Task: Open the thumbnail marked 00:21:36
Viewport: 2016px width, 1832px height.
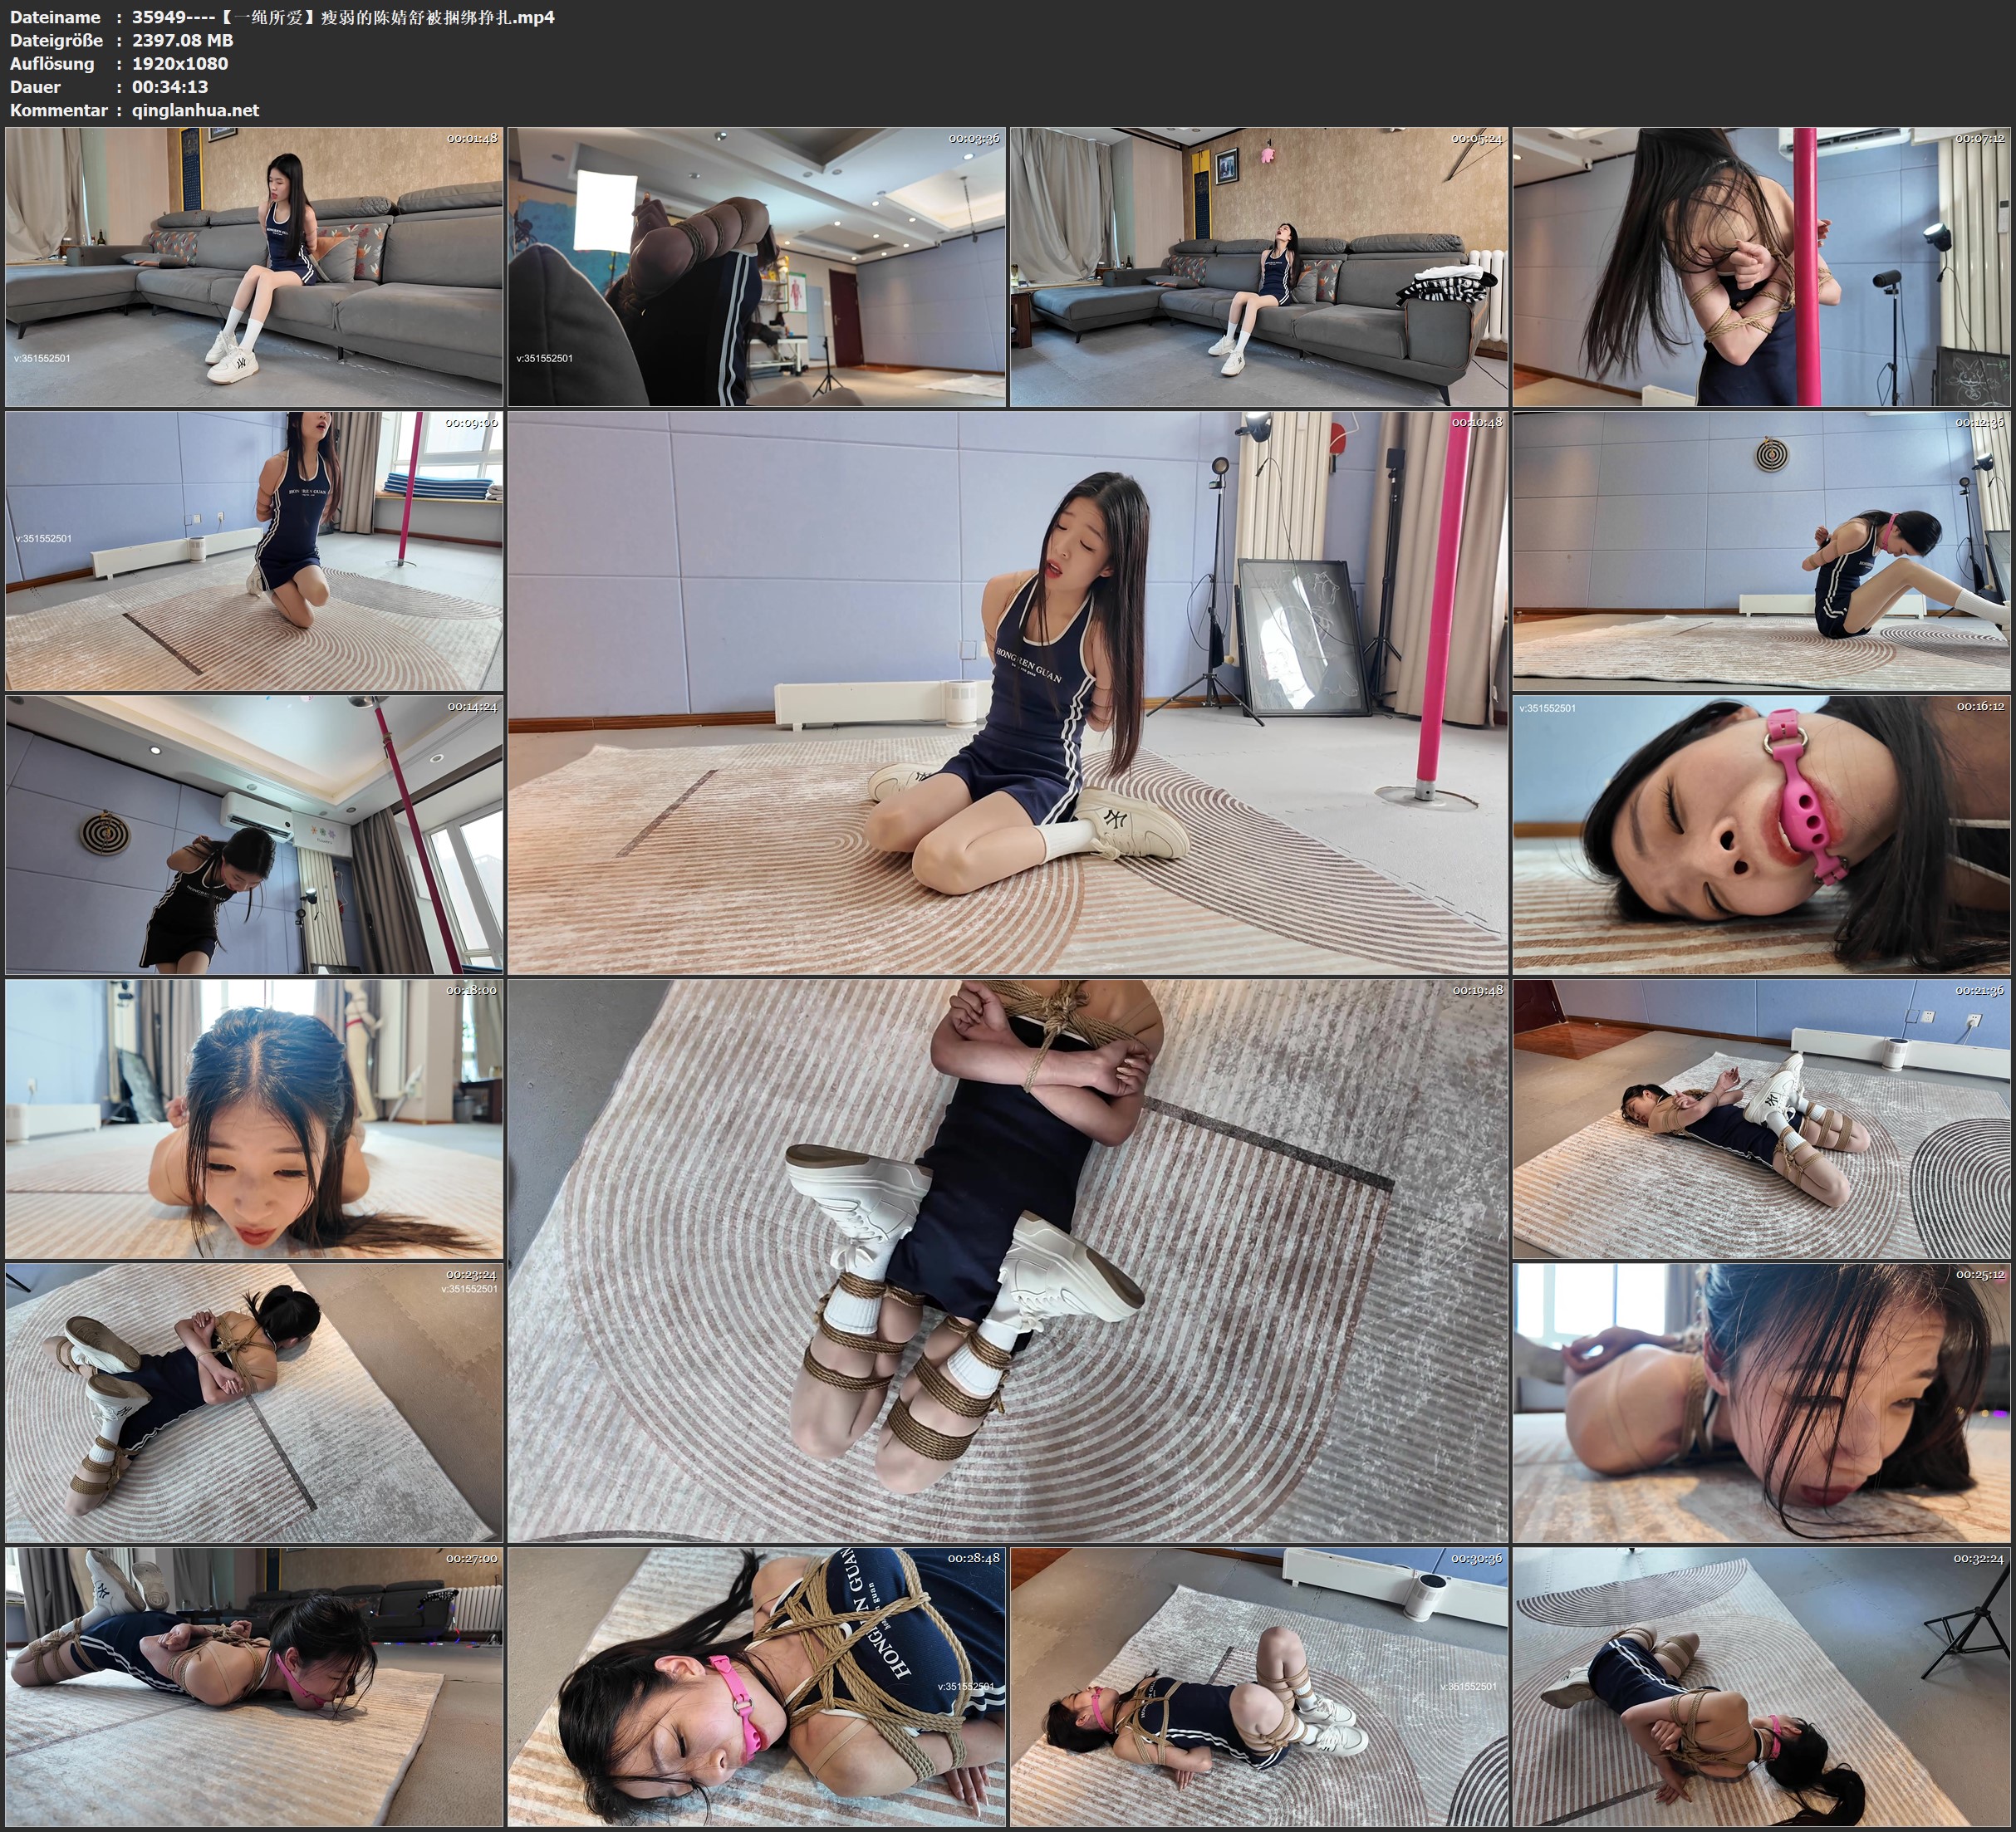Action: pyautogui.click(x=1760, y=1119)
